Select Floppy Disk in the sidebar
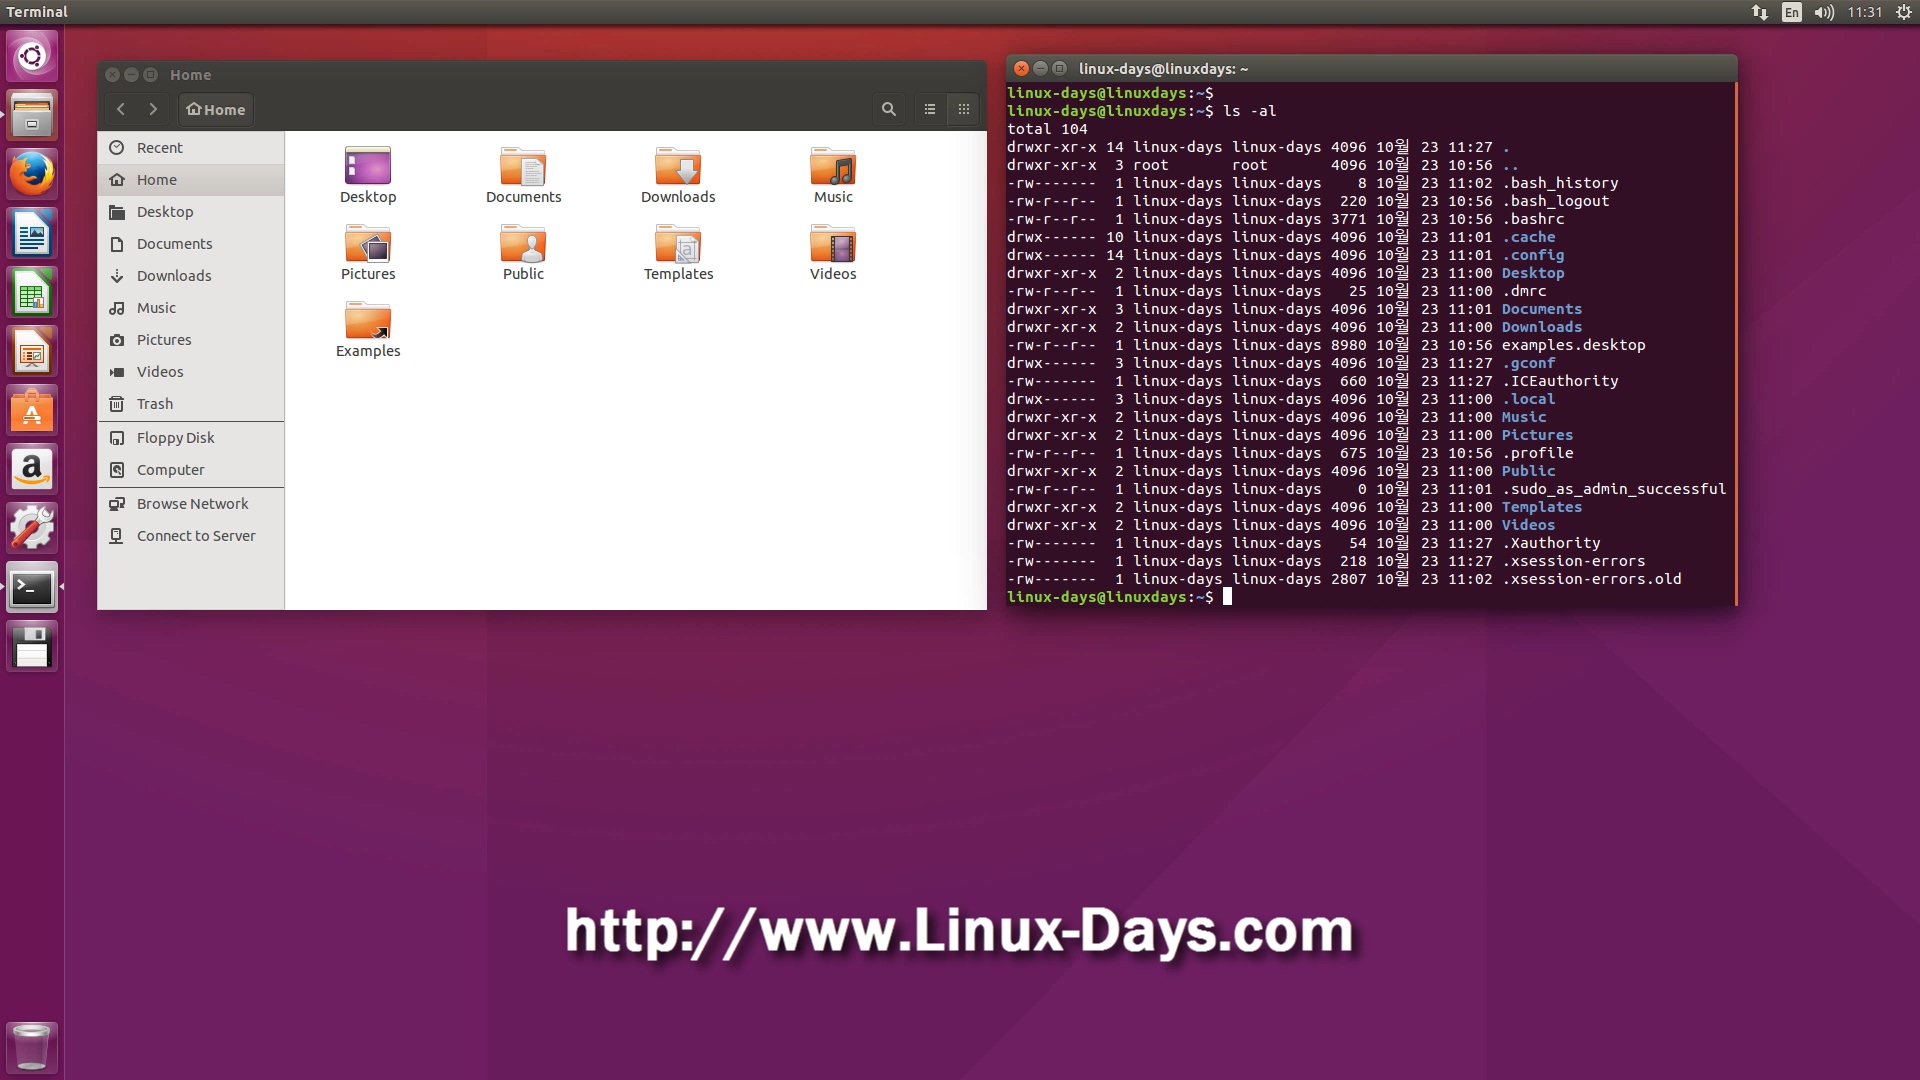 click(x=191, y=437)
